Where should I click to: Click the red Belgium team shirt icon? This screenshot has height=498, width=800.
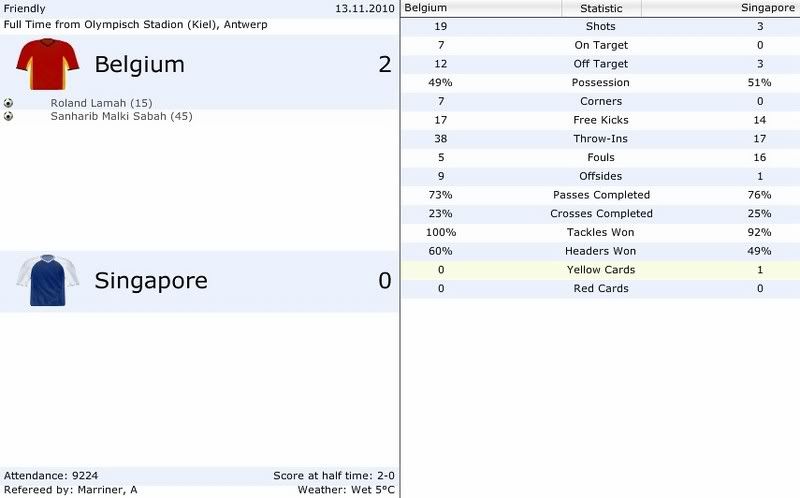[x=47, y=64]
